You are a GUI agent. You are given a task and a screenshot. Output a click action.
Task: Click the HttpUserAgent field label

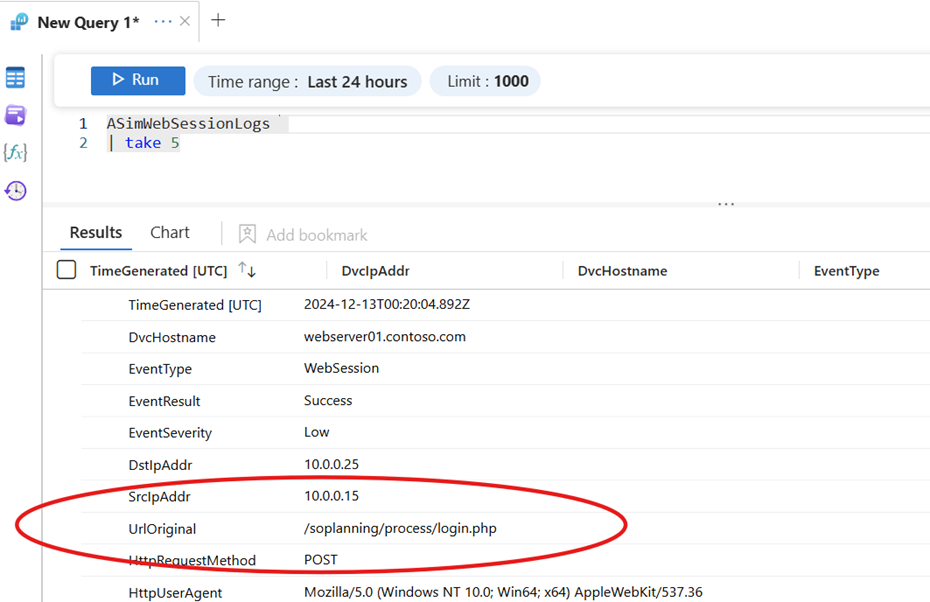click(x=175, y=593)
